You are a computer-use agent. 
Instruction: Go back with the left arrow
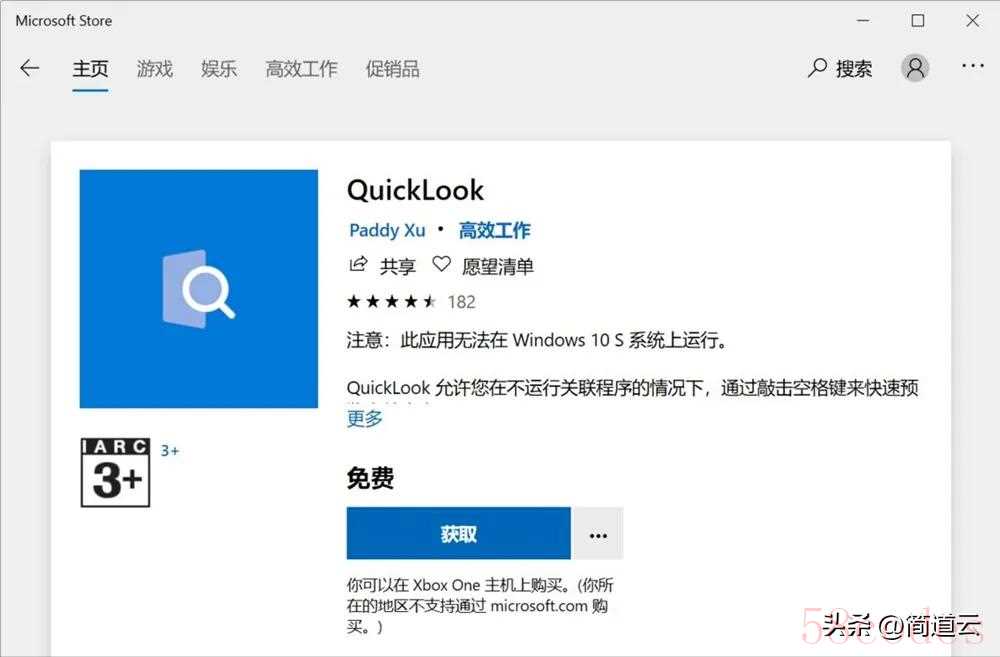click(29, 68)
